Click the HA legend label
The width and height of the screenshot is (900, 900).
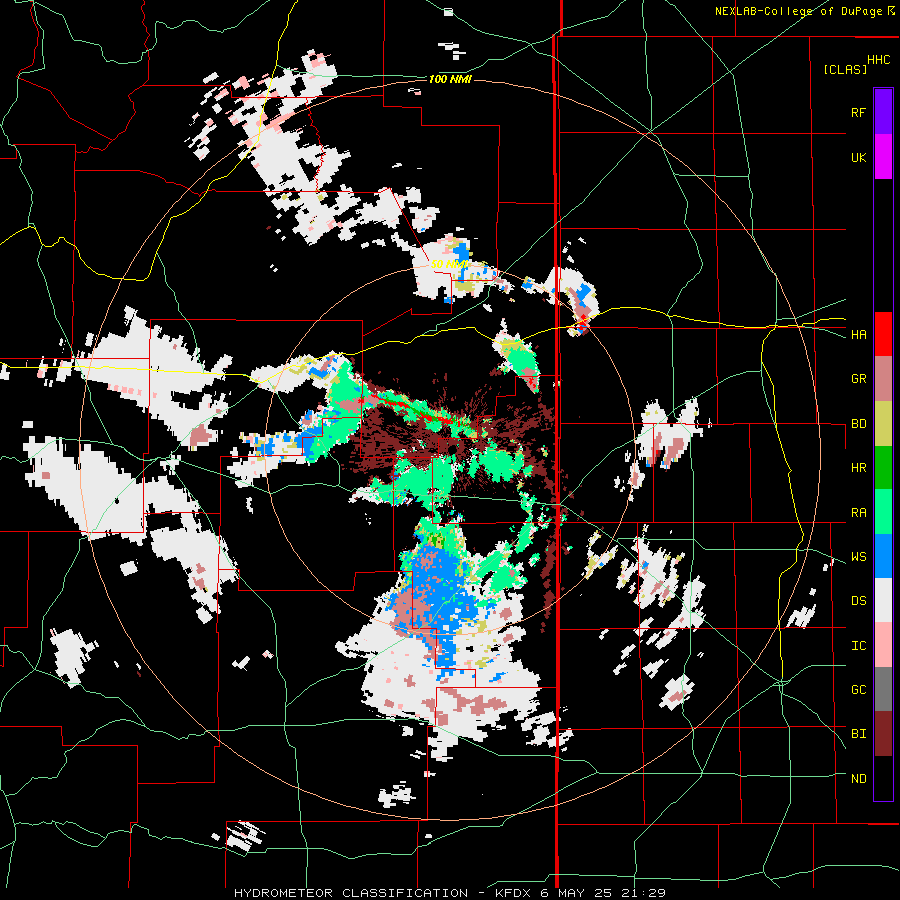pyautogui.click(x=858, y=335)
